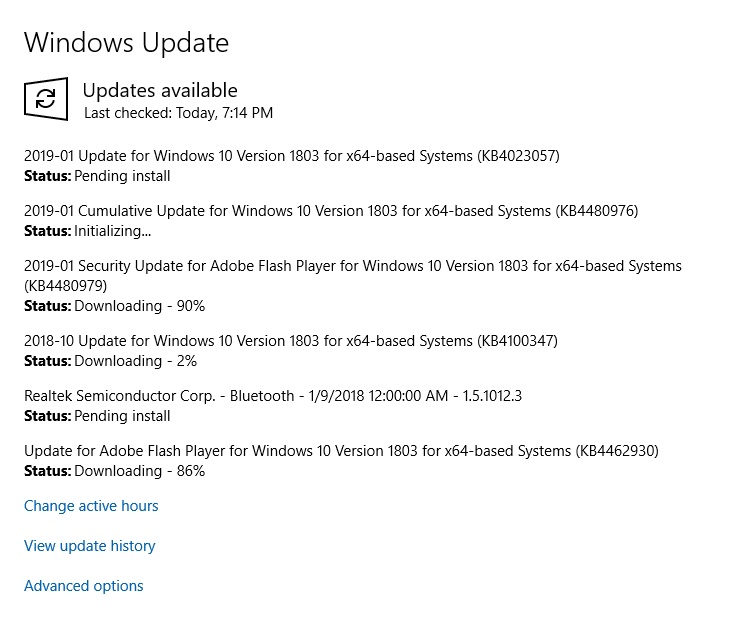The width and height of the screenshot is (740, 622).
Task: Select the KB4023057 update title
Action: pos(291,156)
